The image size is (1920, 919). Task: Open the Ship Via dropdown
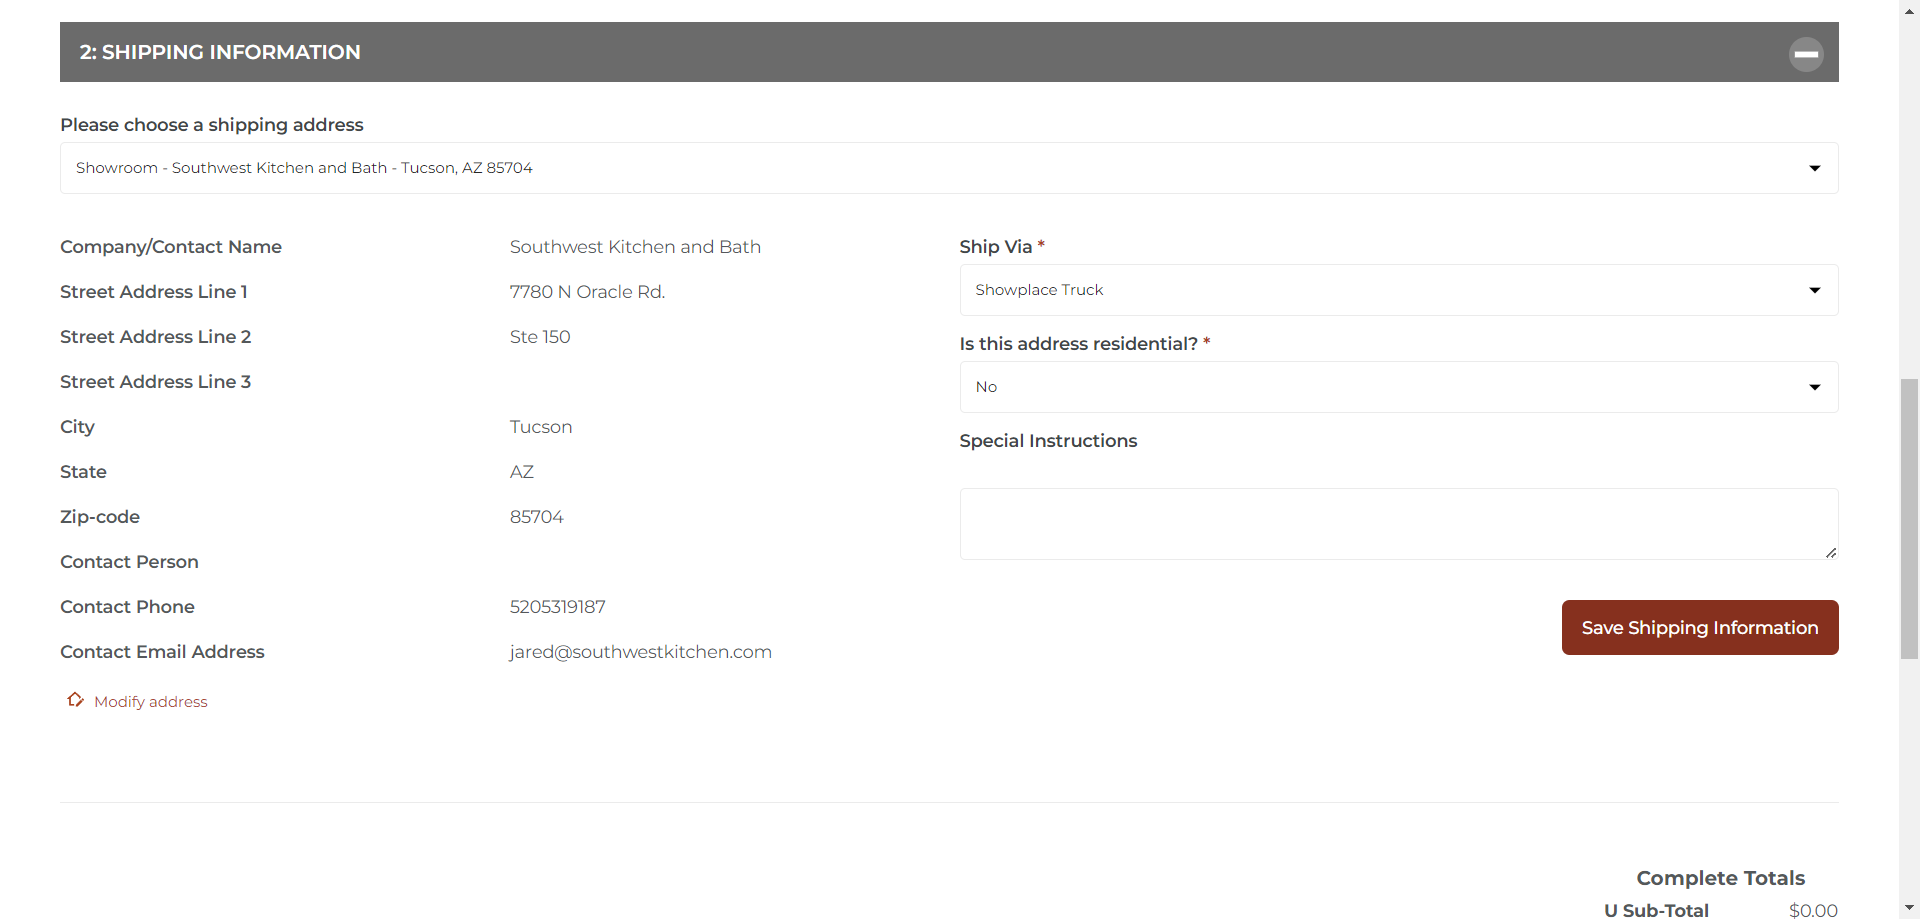1399,290
